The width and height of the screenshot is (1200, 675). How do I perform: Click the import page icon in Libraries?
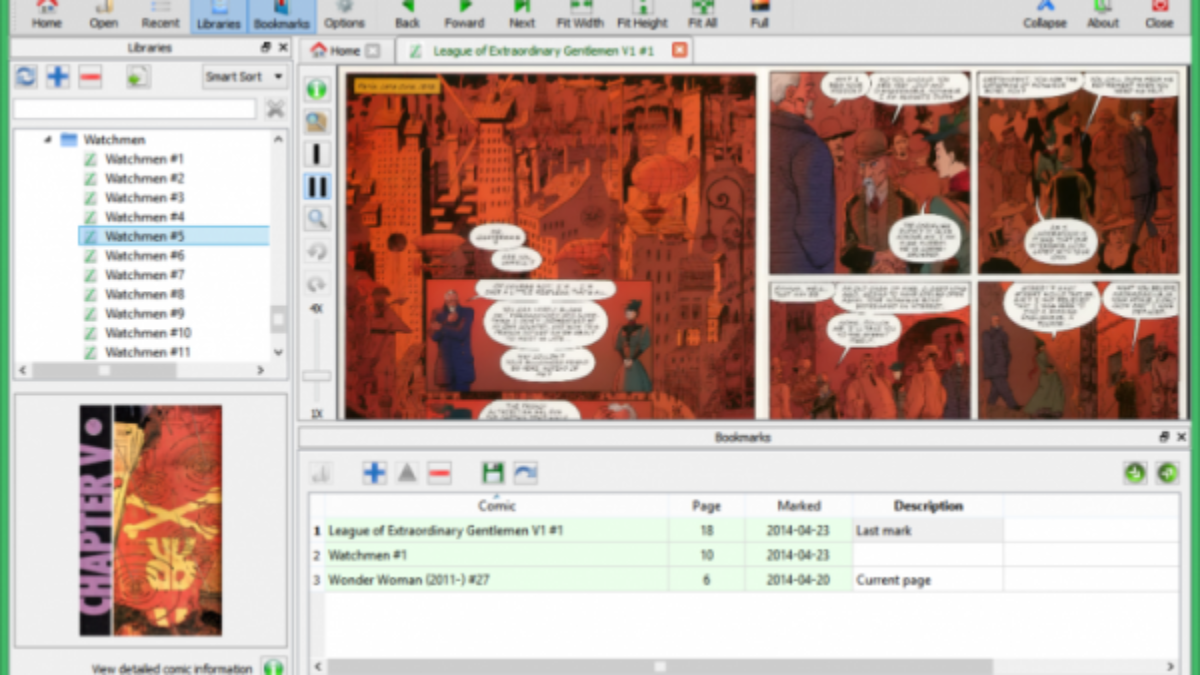coord(138,76)
